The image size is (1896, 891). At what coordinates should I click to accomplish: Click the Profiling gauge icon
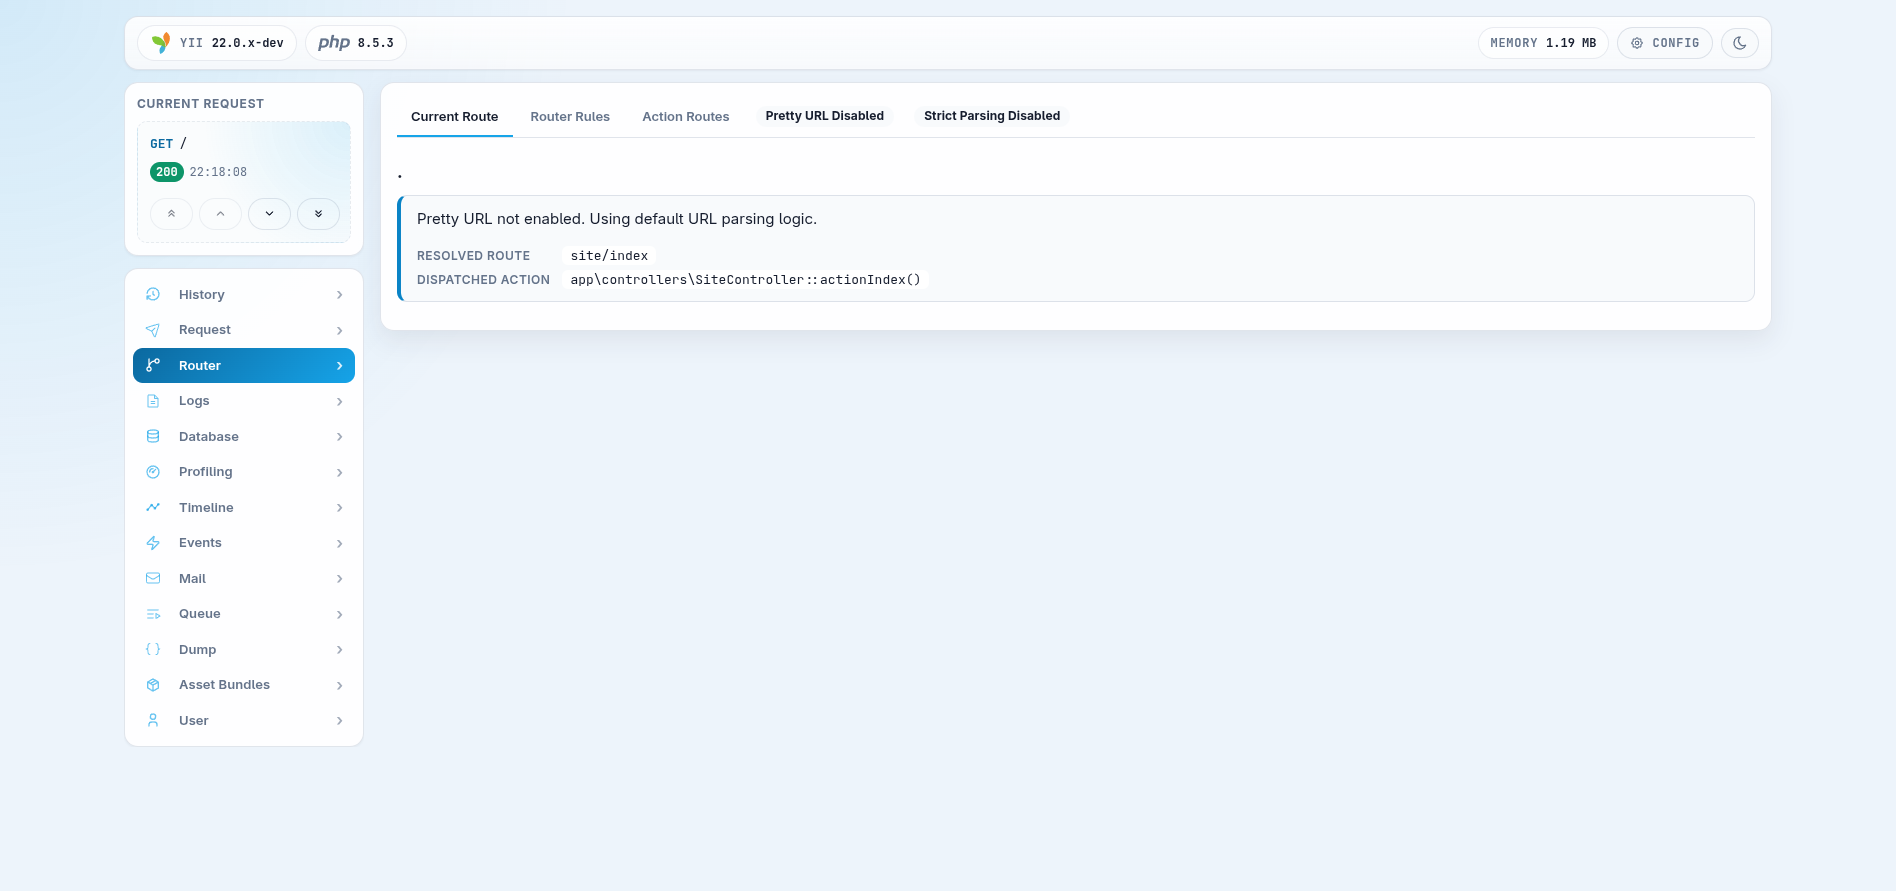[153, 472]
